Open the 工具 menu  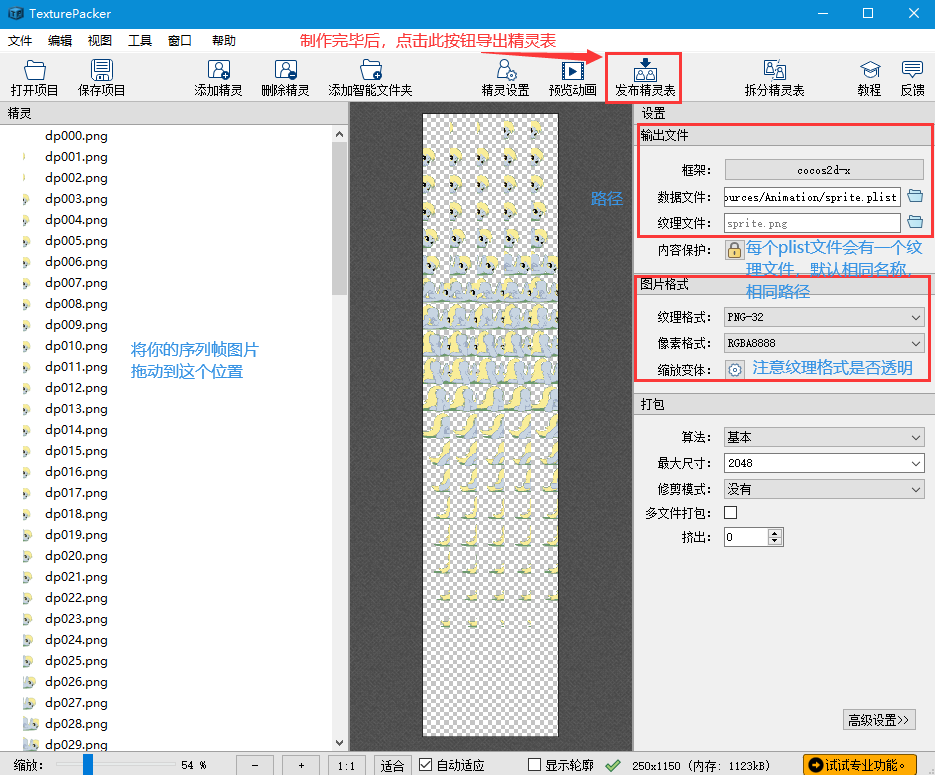(140, 41)
